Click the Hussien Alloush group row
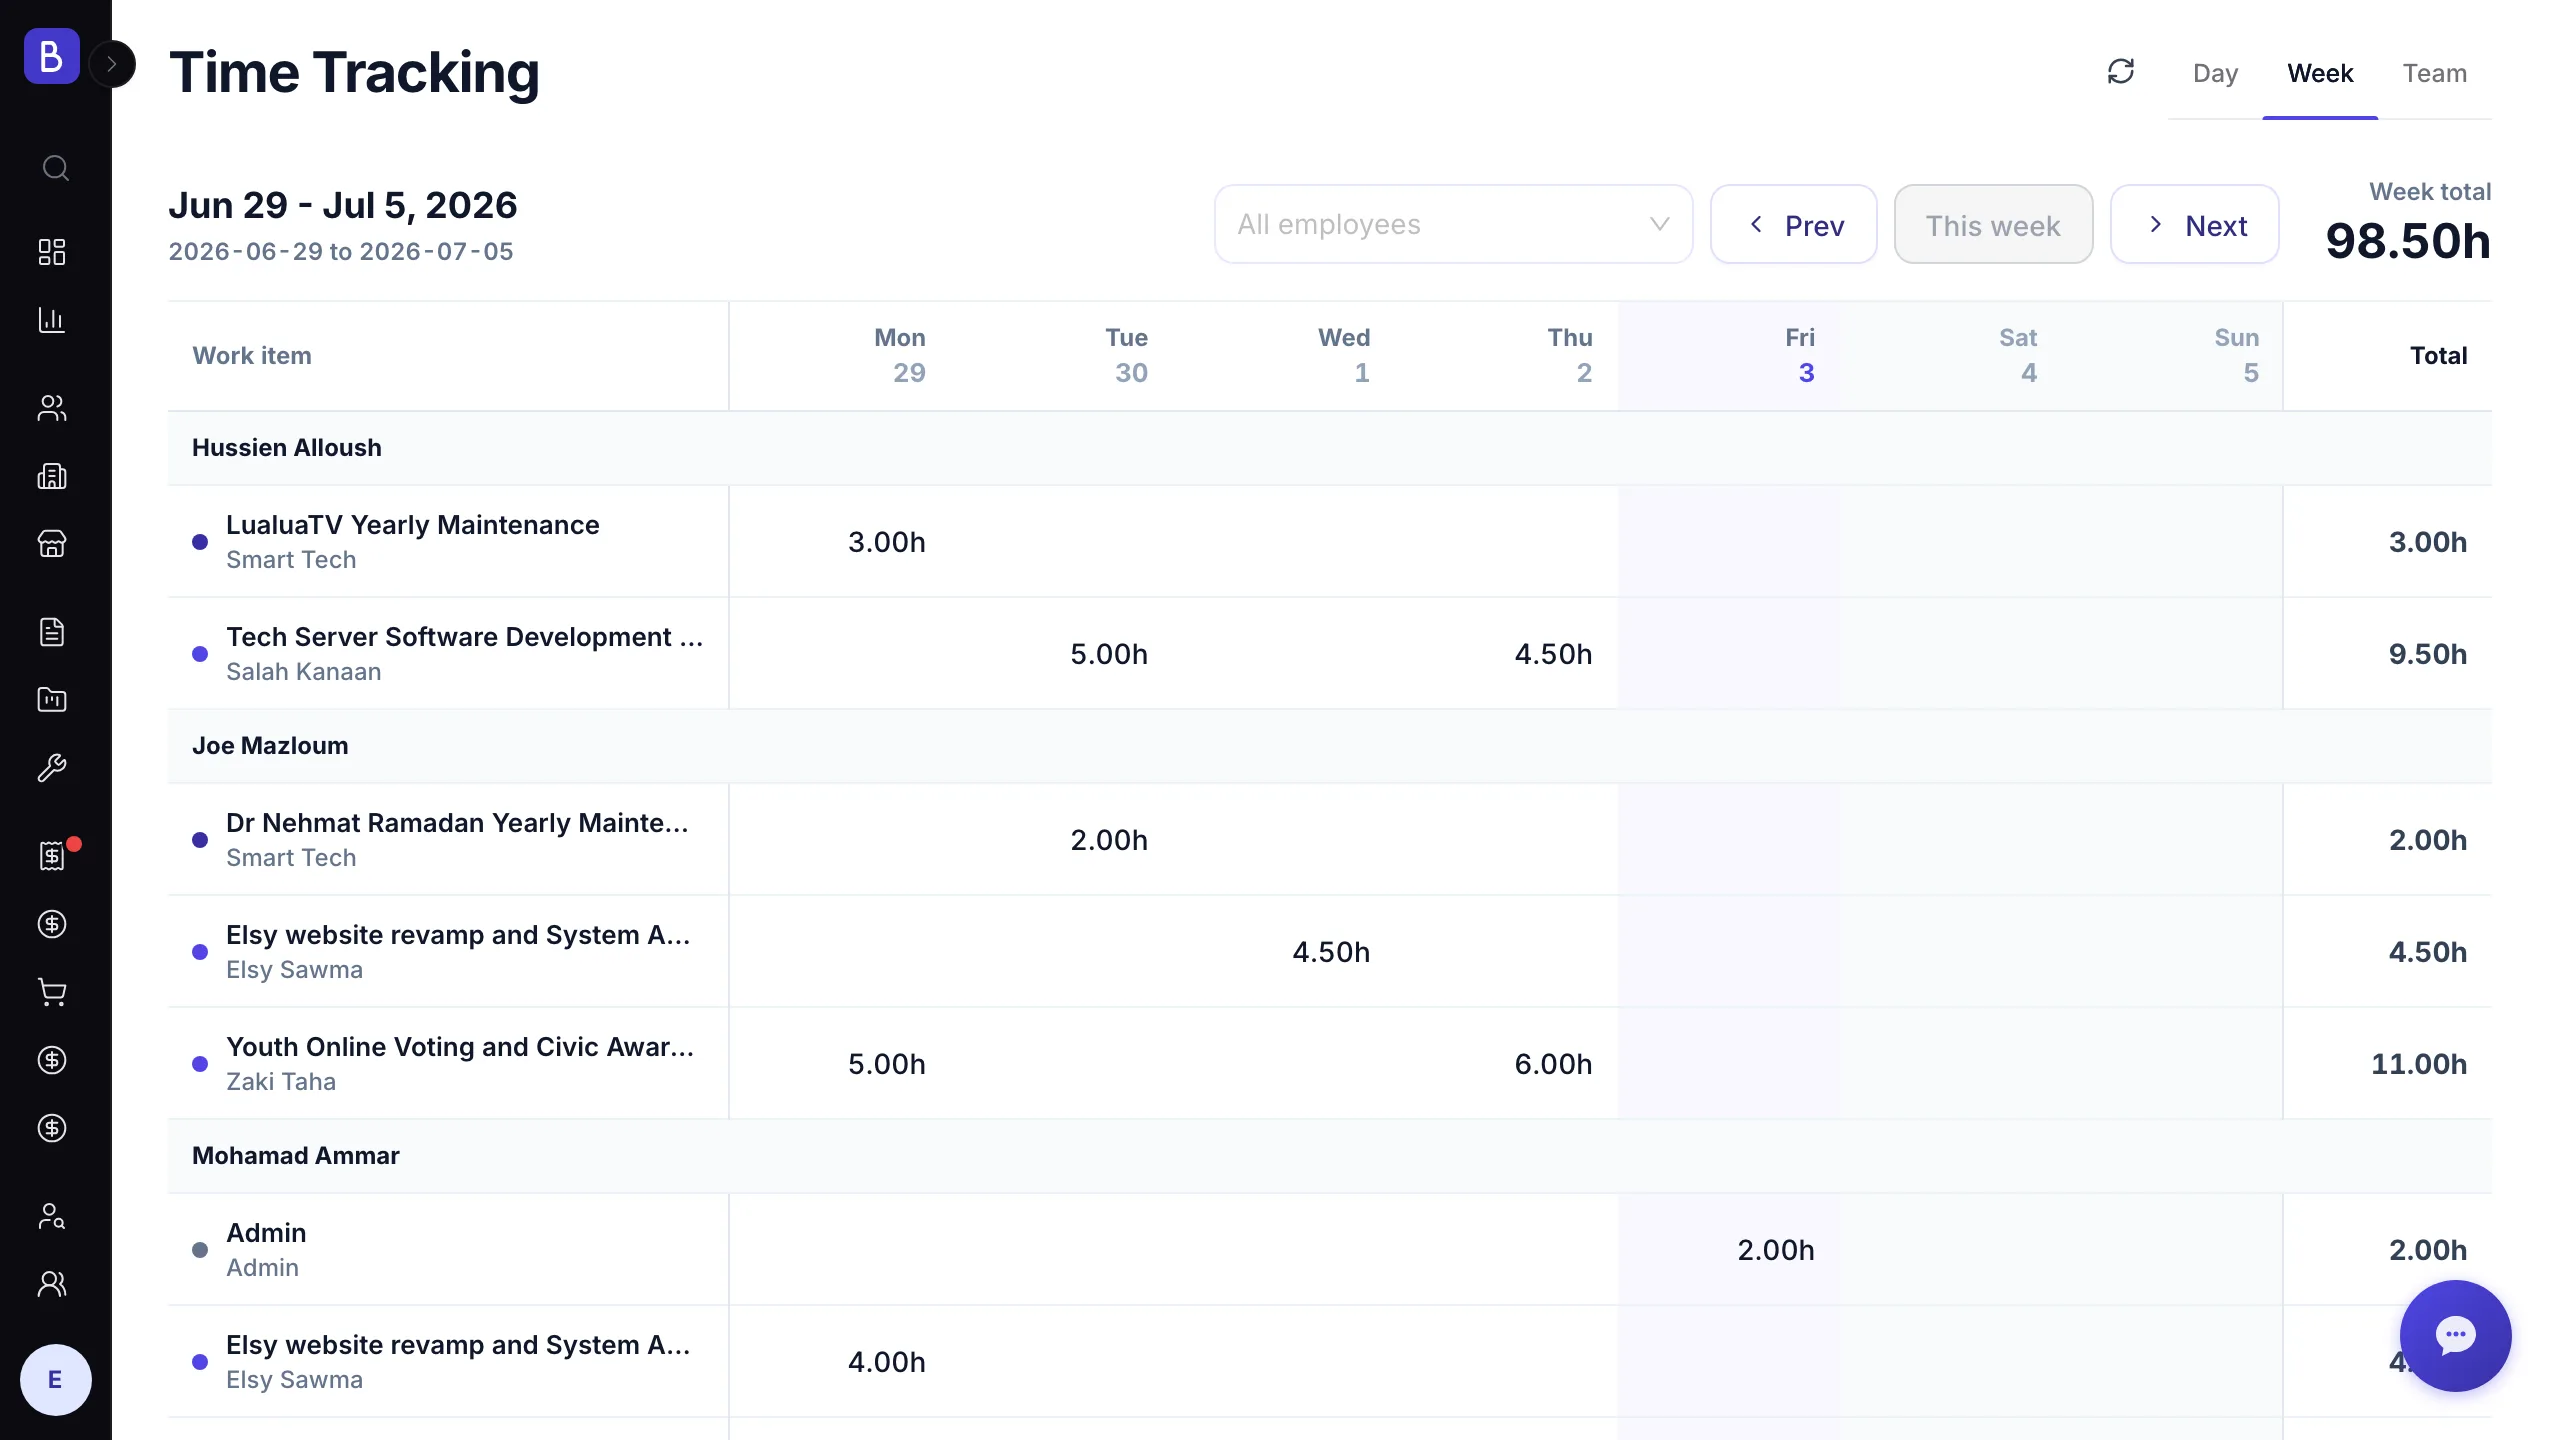This screenshot has width=2560, height=1440. pyautogui.click(x=1330, y=448)
